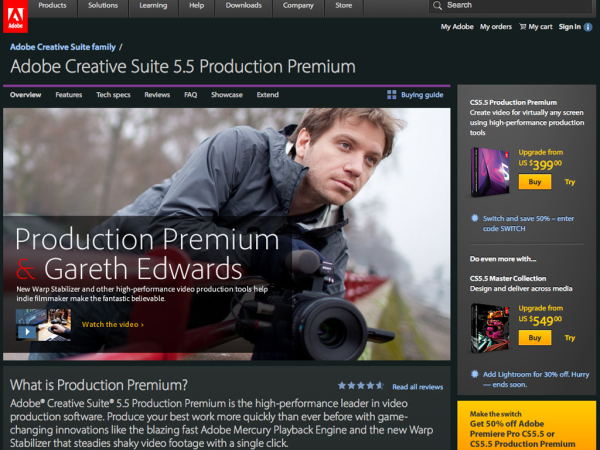
Task: Switch to the Tech specs tab
Action: [113, 95]
